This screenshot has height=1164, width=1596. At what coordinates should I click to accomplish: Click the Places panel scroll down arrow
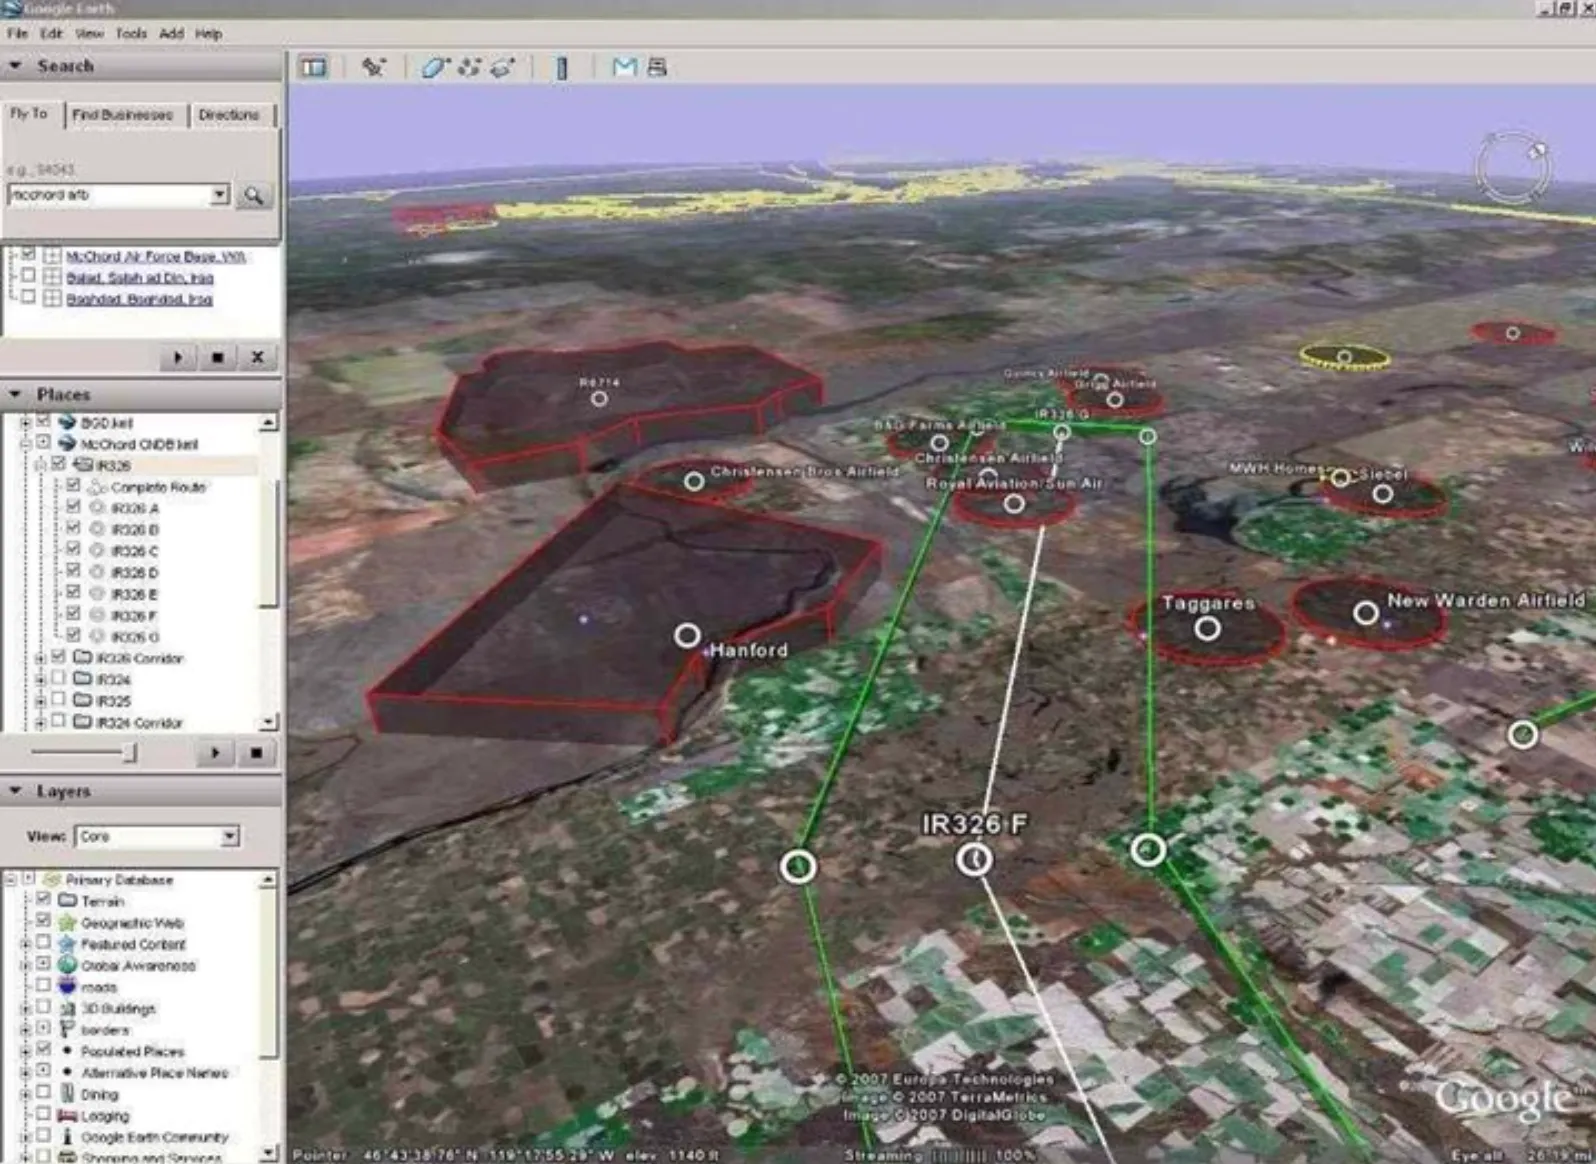pyautogui.click(x=268, y=722)
